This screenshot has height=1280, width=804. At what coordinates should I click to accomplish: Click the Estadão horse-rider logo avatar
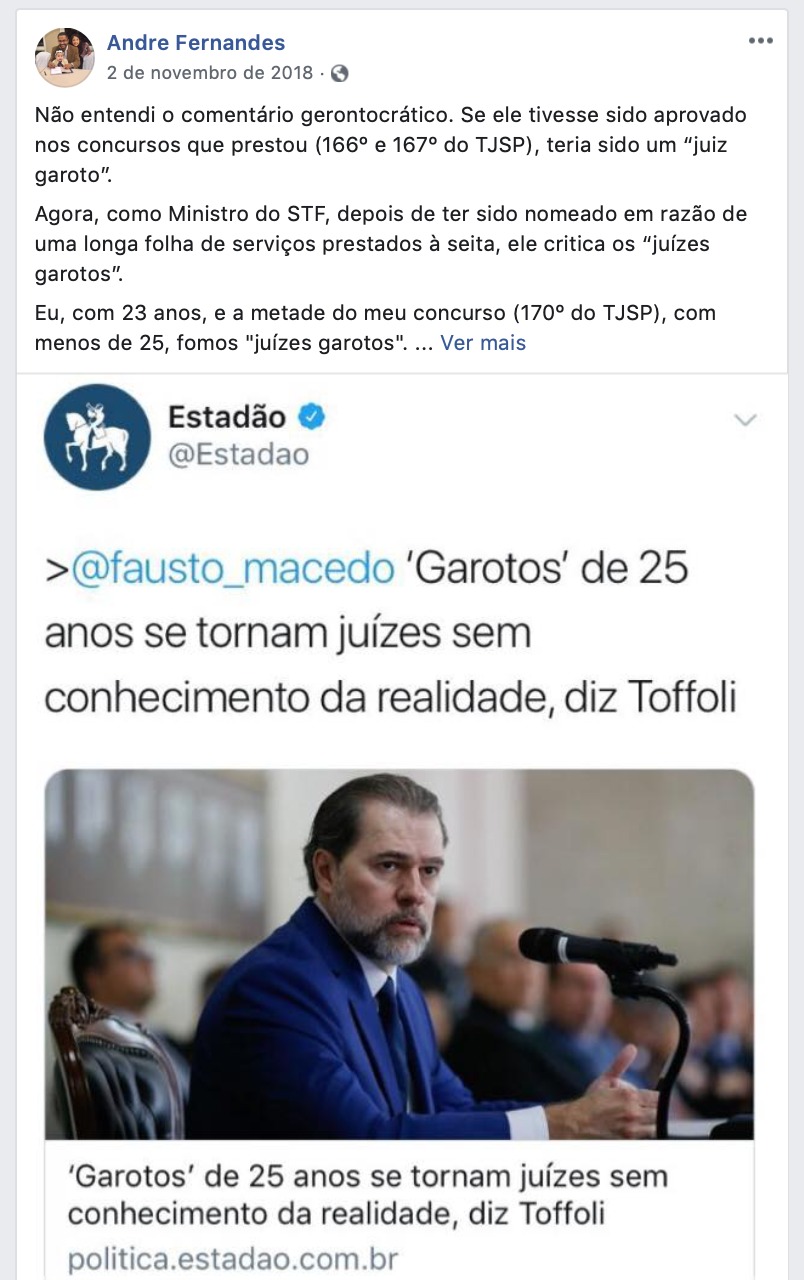[x=97, y=437]
